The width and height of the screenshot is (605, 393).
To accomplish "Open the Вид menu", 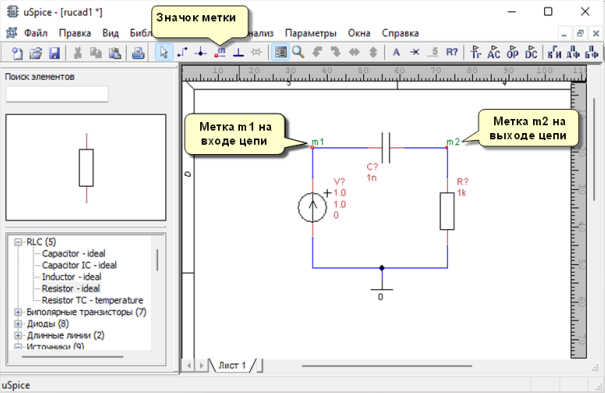I will [x=110, y=33].
